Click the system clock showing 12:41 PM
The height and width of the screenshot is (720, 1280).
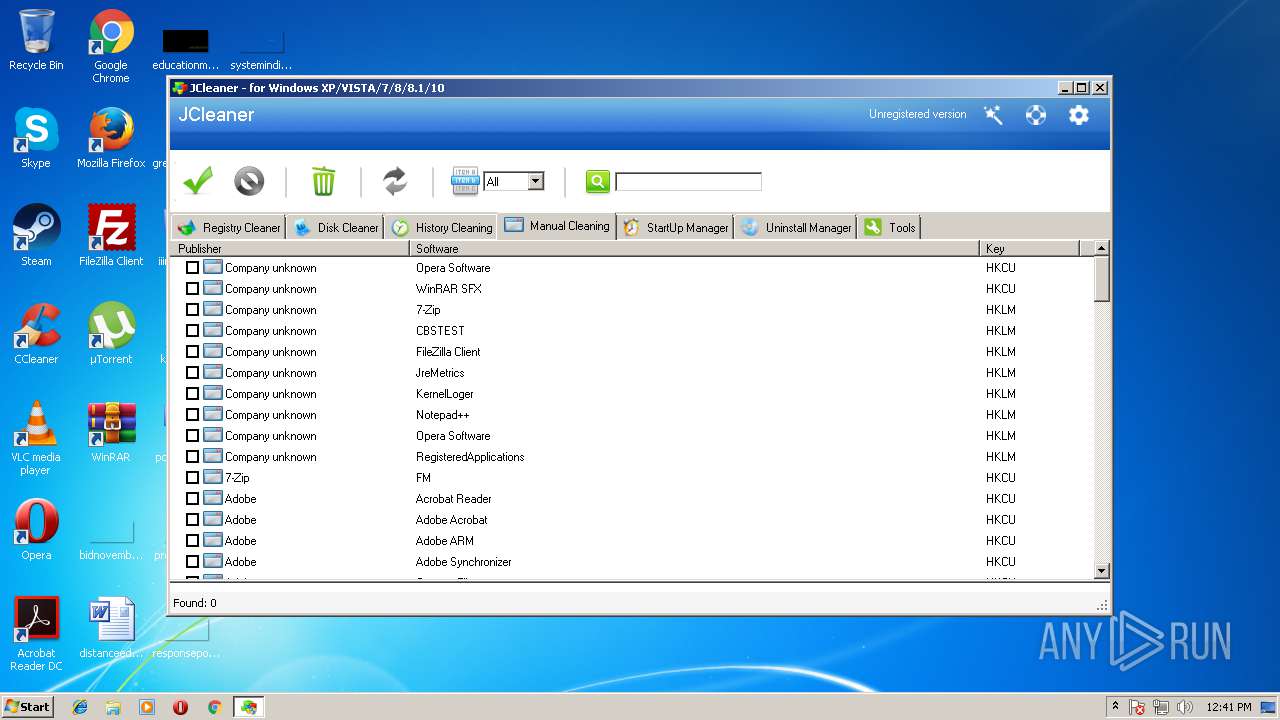coord(1228,707)
